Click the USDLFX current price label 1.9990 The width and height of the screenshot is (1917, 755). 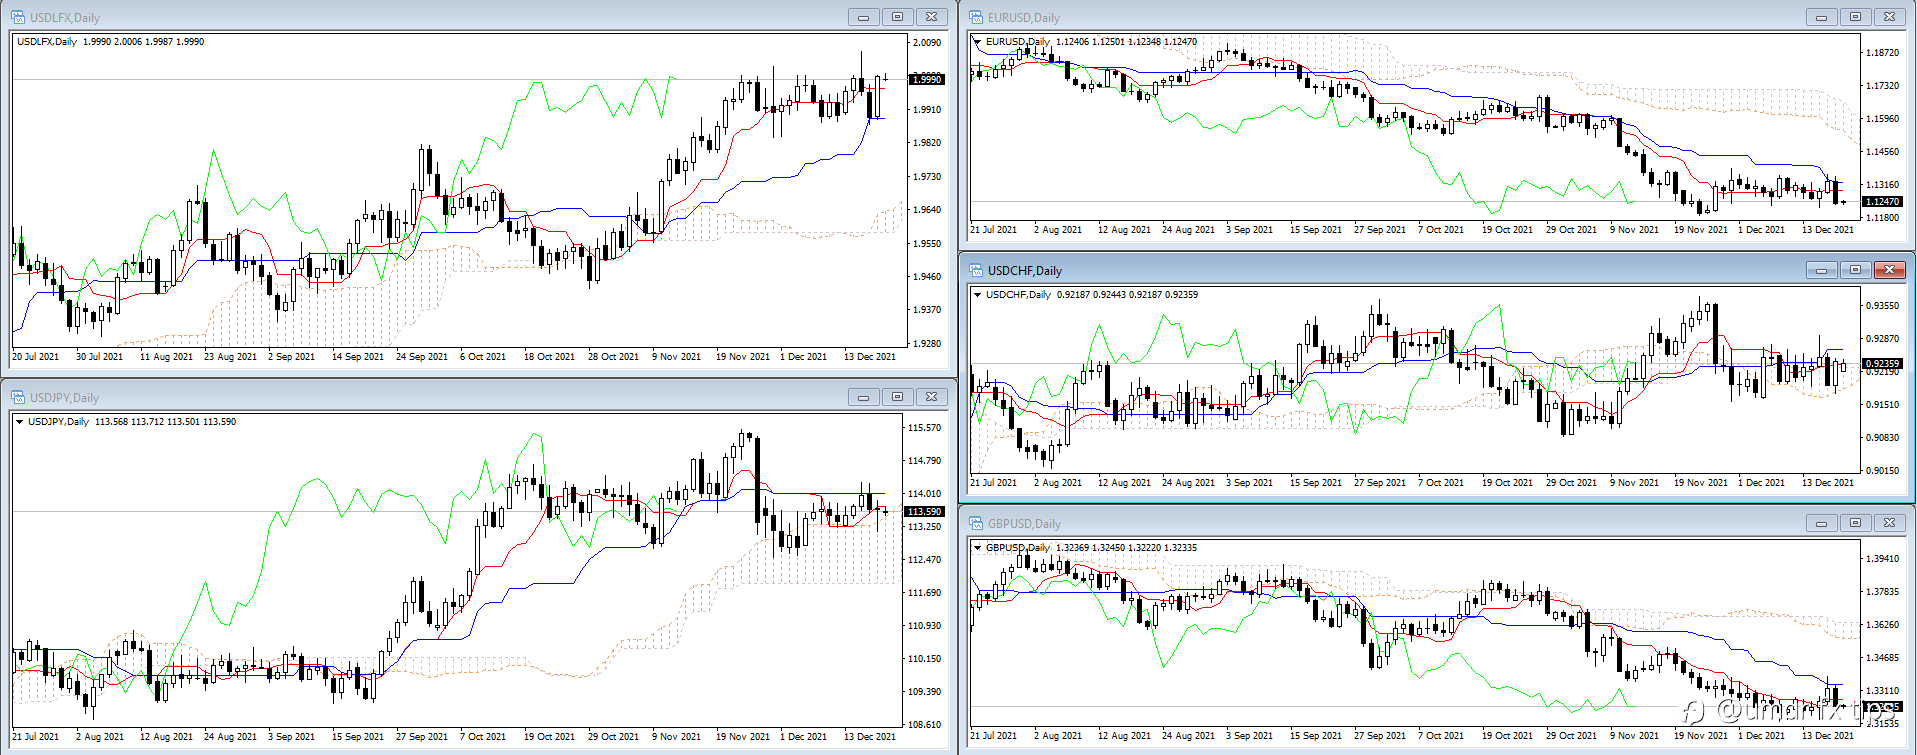click(926, 79)
